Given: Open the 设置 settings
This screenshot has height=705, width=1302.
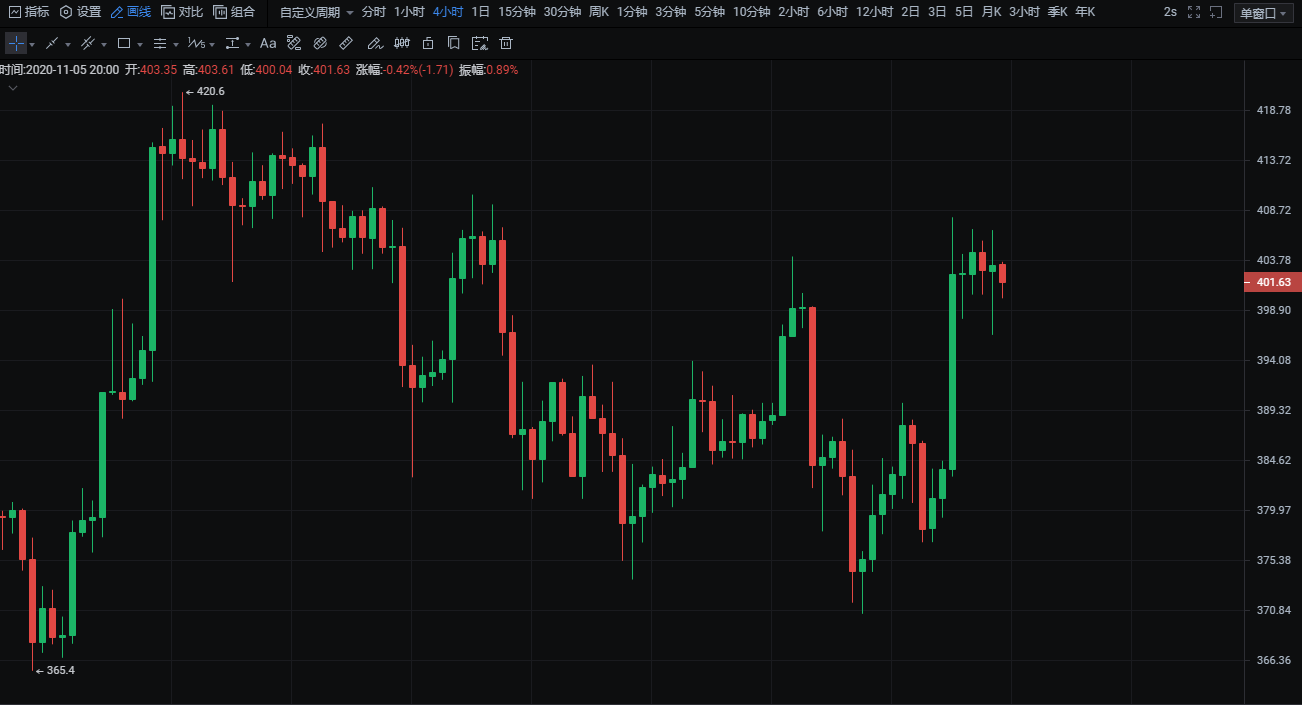Looking at the screenshot, I should [x=80, y=12].
